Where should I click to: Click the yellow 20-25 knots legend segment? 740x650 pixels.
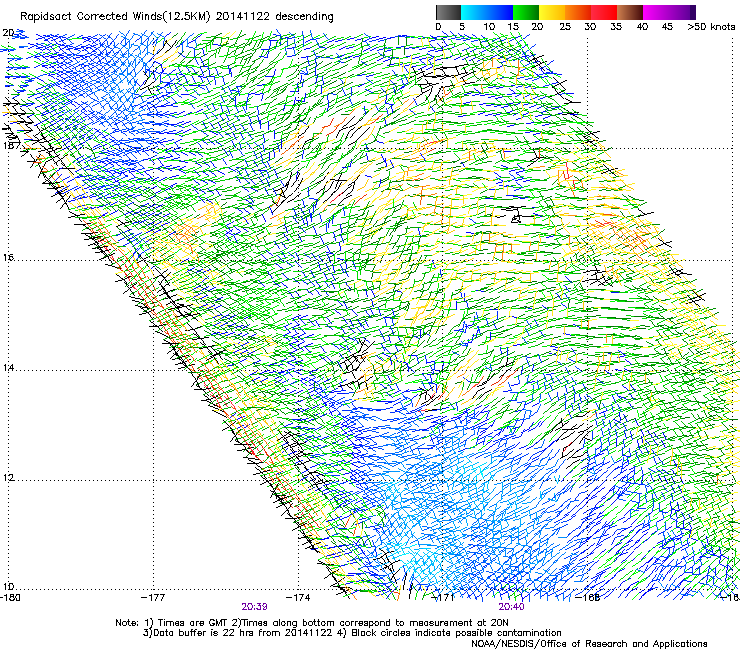552,12
